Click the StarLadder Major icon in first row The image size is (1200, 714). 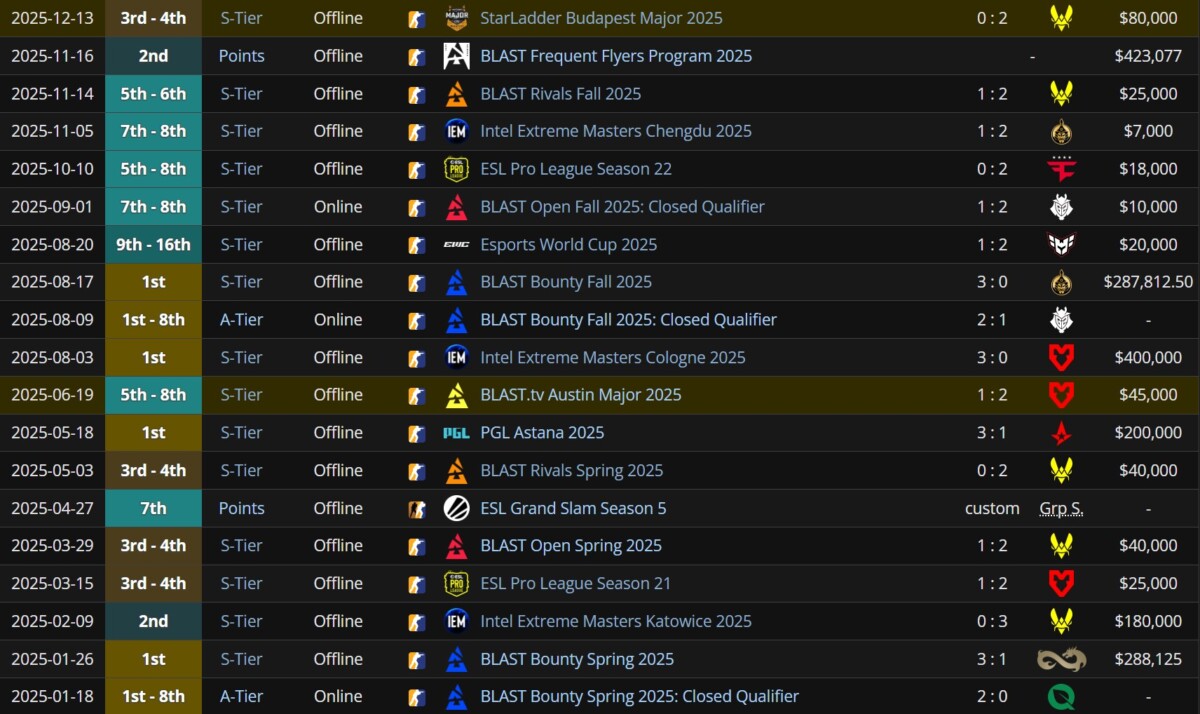point(456,18)
